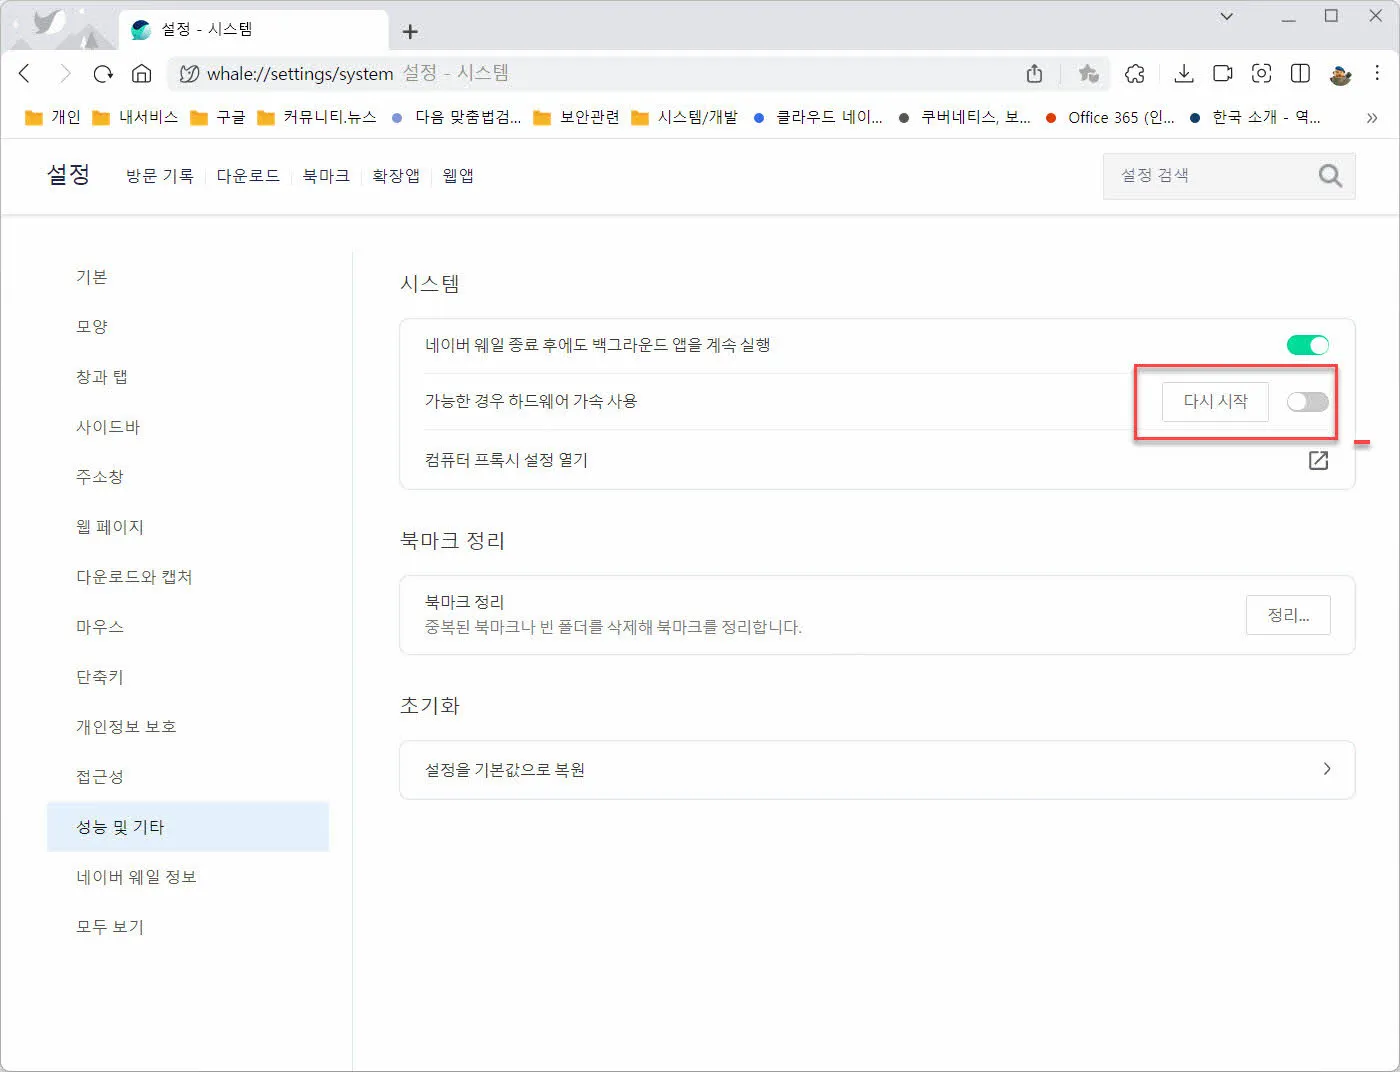Open the 구글 bookmark folder

[218, 117]
